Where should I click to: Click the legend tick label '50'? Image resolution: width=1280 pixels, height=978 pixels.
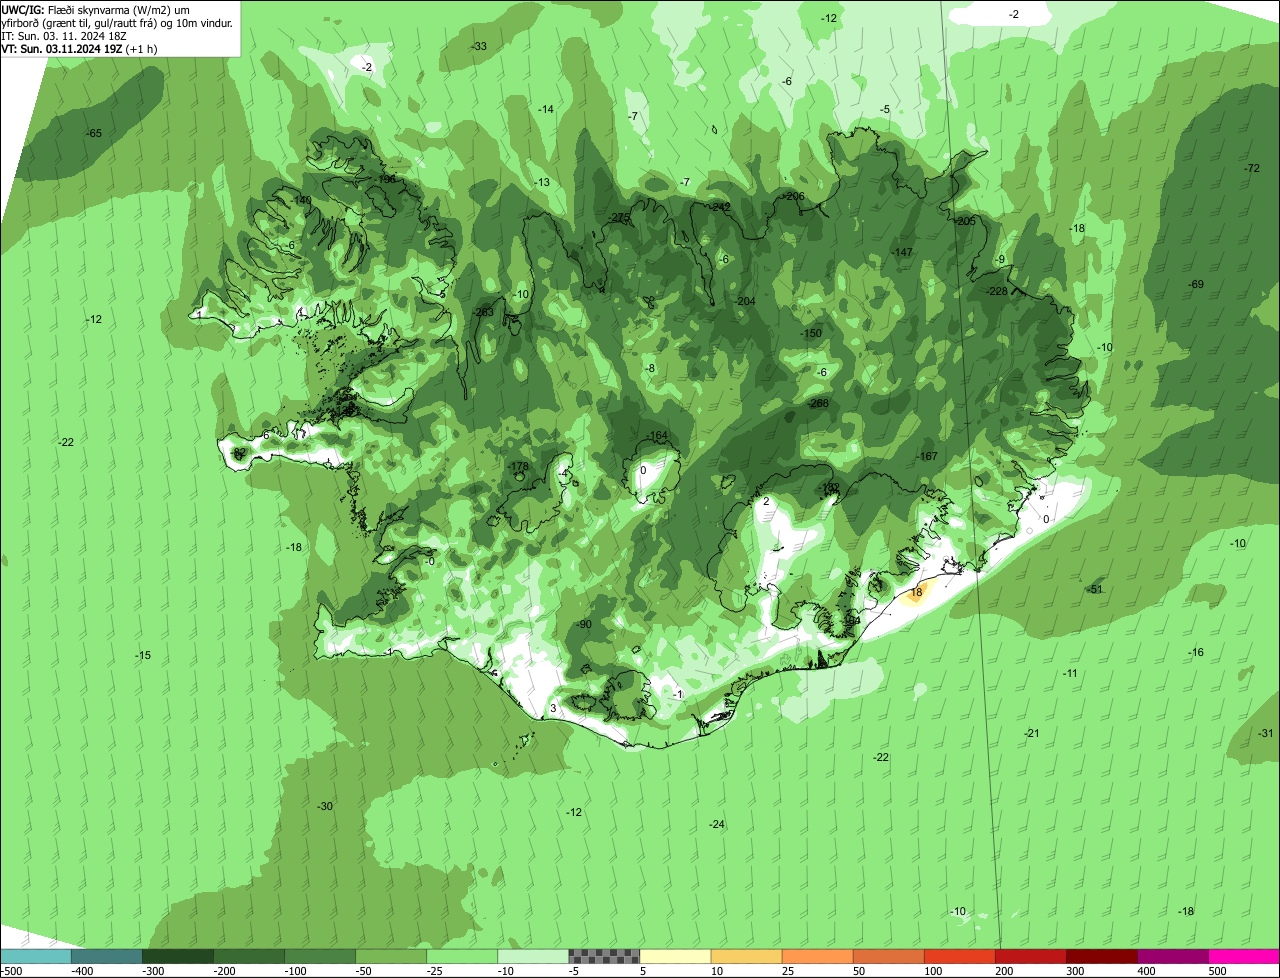(x=860, y=971)
